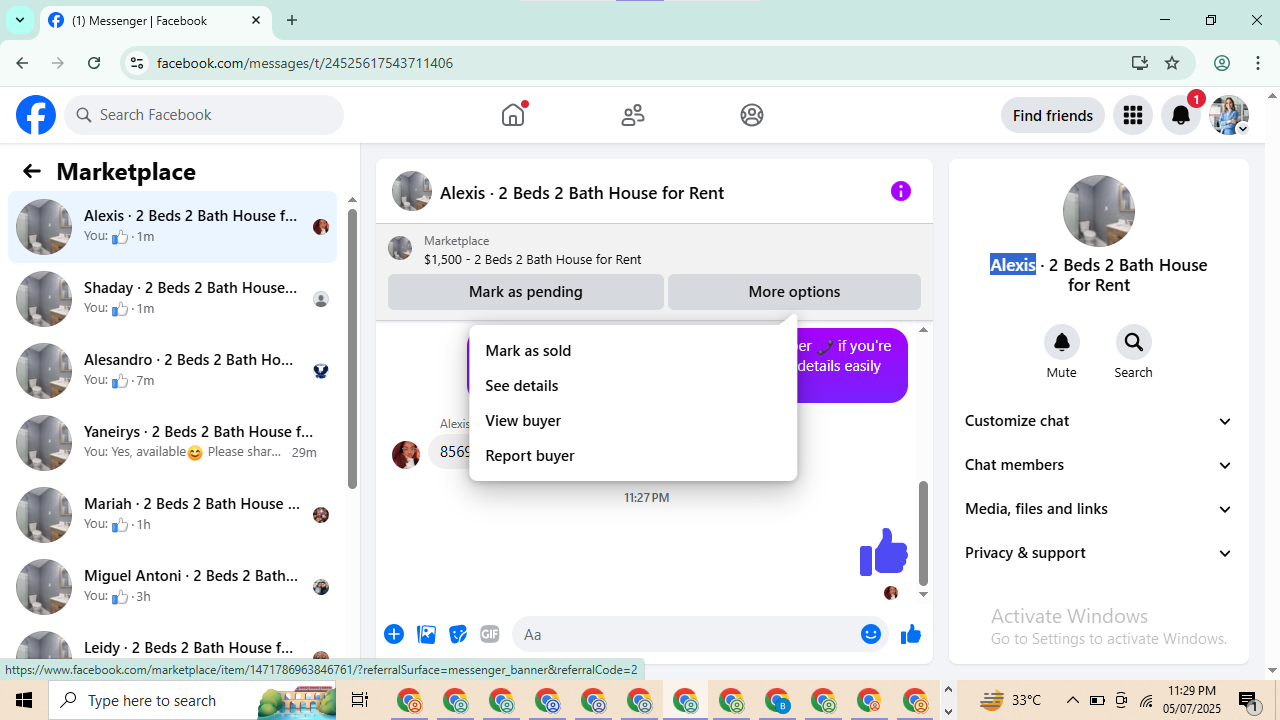
Task: Close the Messenger browser tab
Action: [x=256, y=20]
